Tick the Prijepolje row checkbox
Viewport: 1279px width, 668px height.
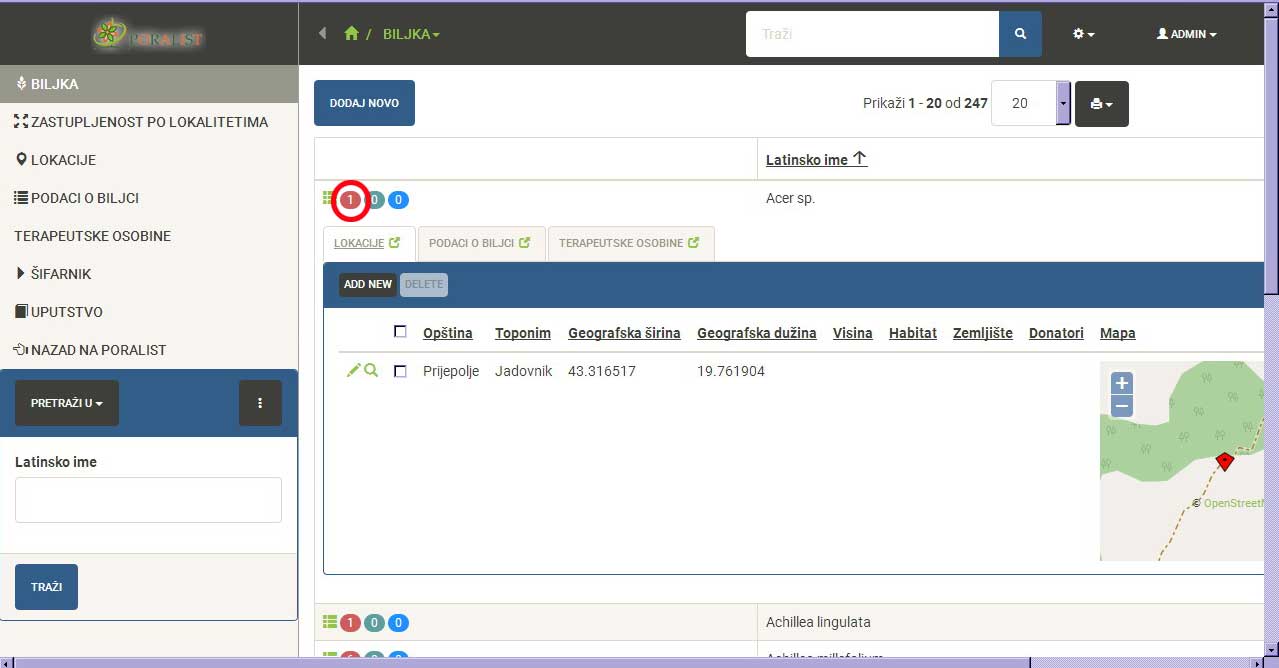401,371
